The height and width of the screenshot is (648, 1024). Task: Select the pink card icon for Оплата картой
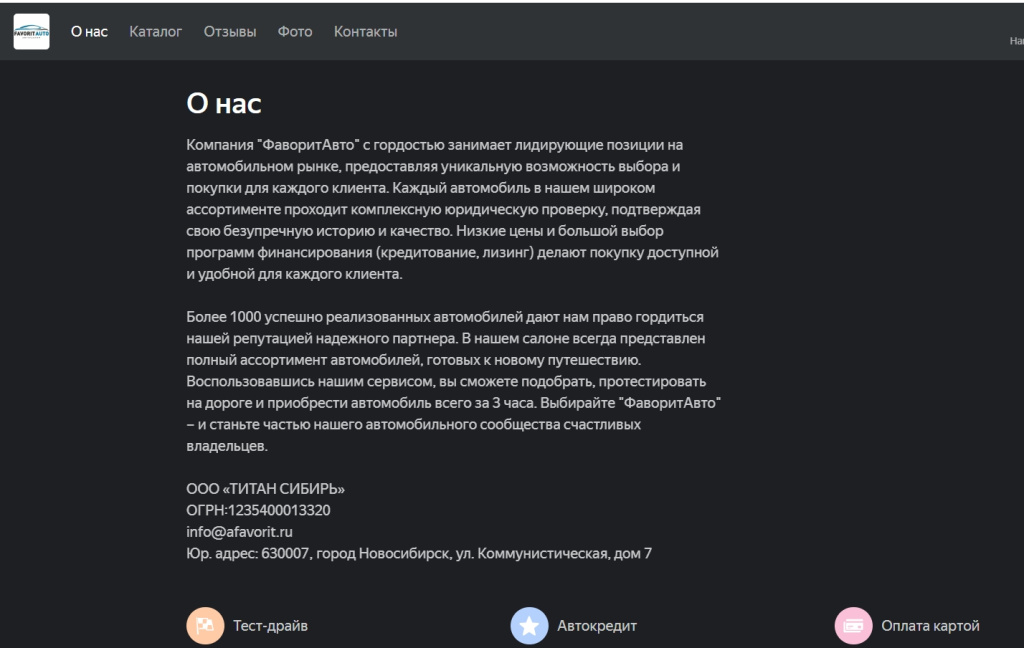pyautogui.click(x=853, y=625)
